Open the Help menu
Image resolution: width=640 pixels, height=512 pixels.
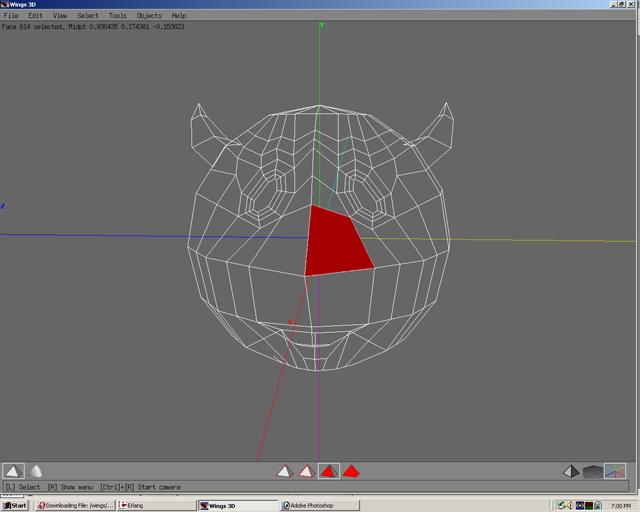click(x=179, y=16)
